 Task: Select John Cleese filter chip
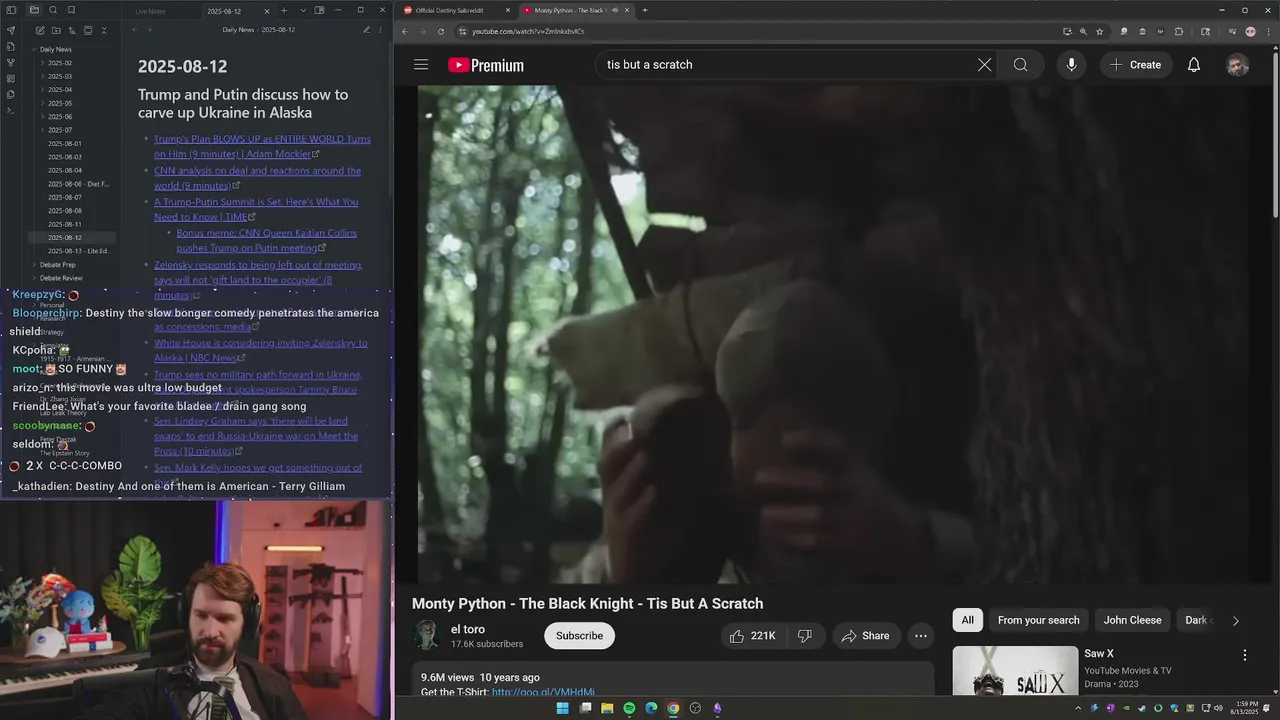(1132, 620)
